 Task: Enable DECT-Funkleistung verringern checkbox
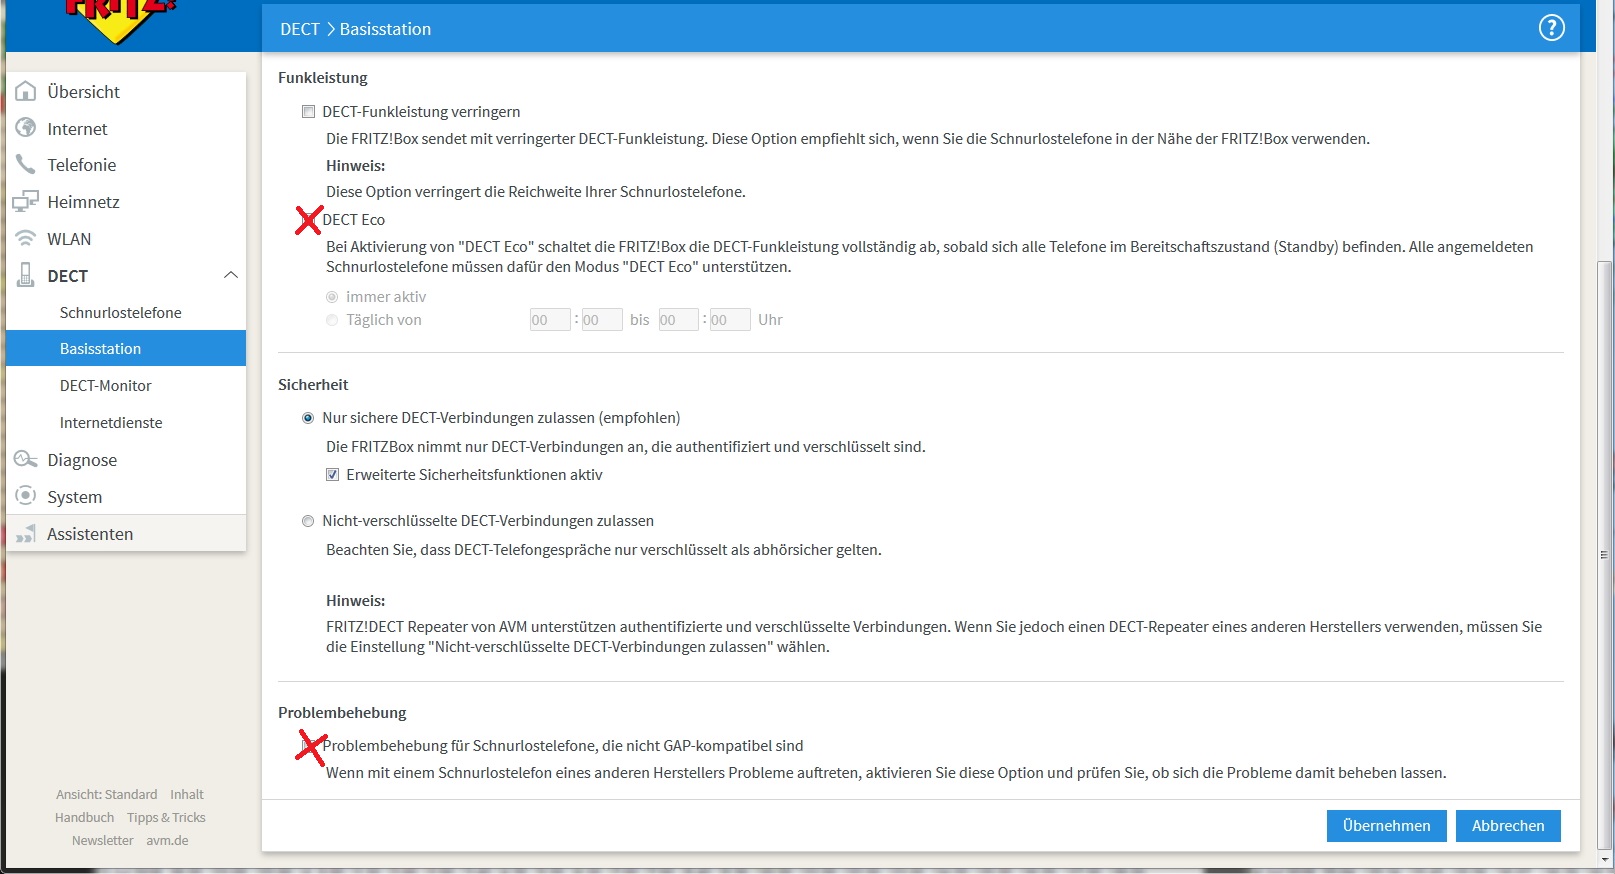coord(309,112)
